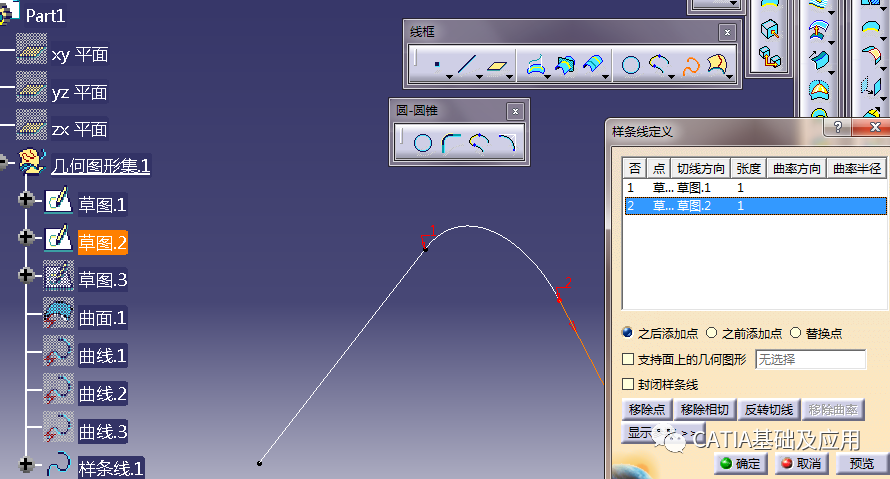Select the Corner tool in 圆-圆锥 toolbar
The height and width of the screenshot is (479, 890).
pos(451,143)
